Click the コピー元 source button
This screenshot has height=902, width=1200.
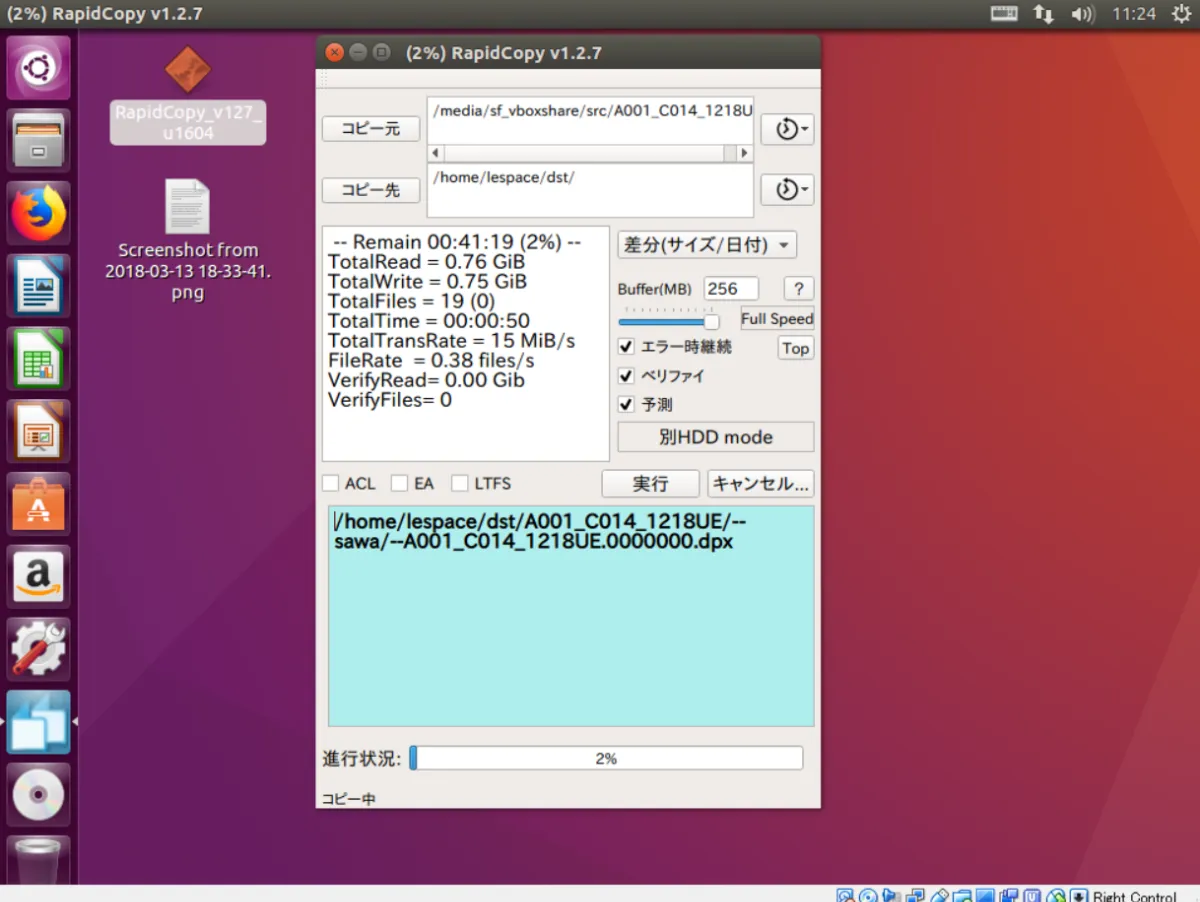pyautogui.click(x=371, y=129)
